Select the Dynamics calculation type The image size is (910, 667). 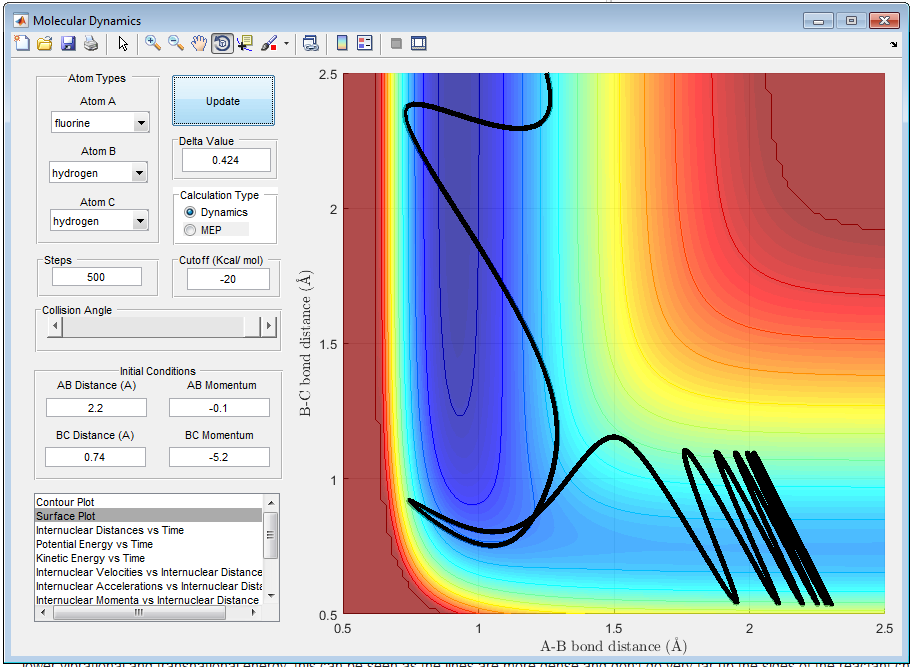pyautogui.click(x=191, y=213)
